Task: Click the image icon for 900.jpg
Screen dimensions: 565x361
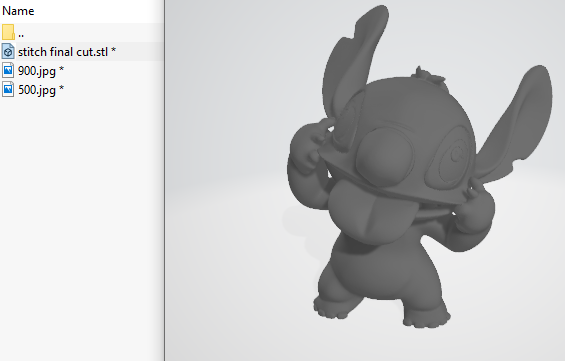Action: pyautogui.click(x=8, y=70)
